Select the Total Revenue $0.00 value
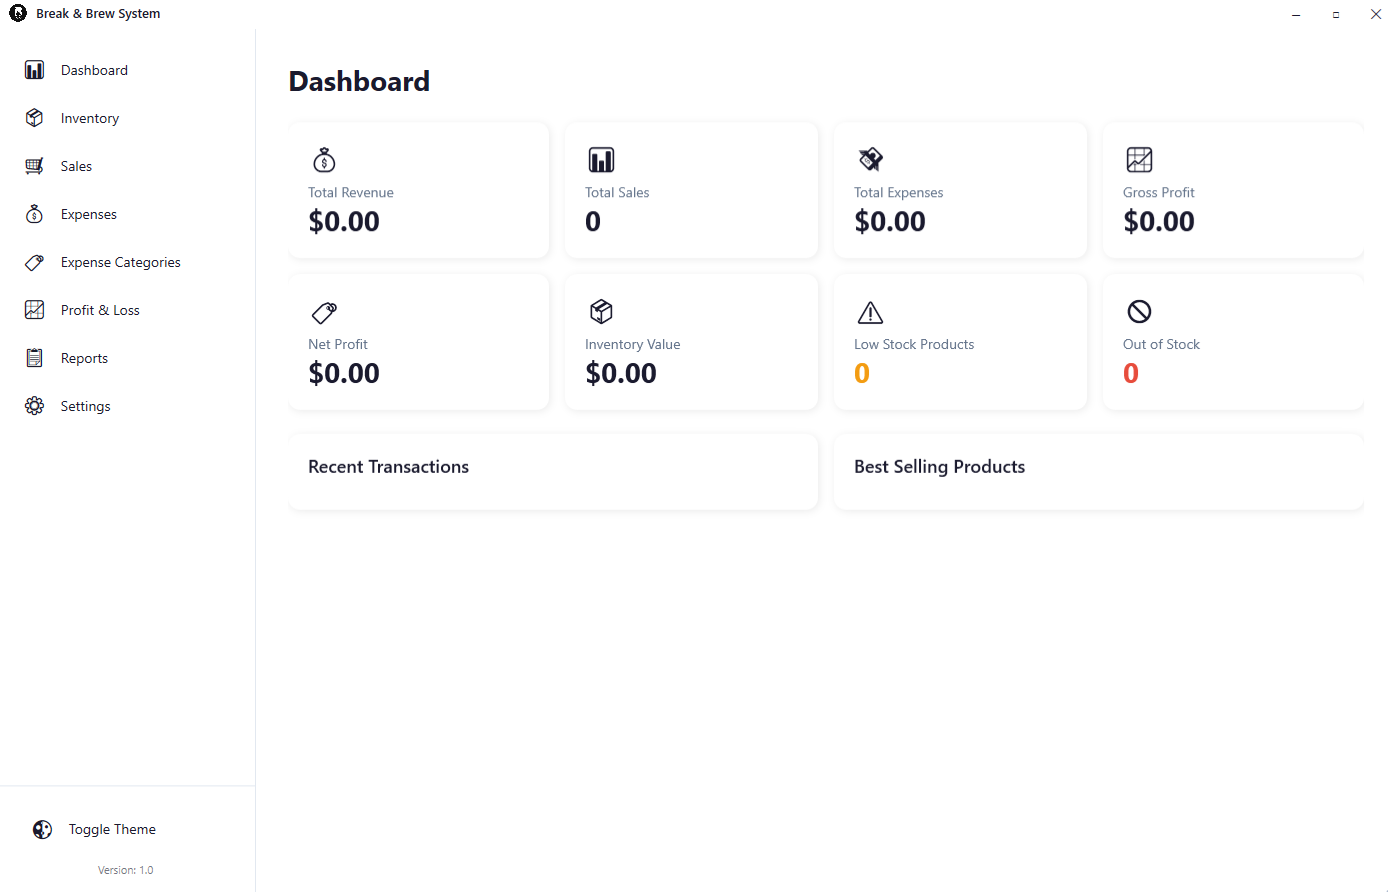 tap(344, 221)
